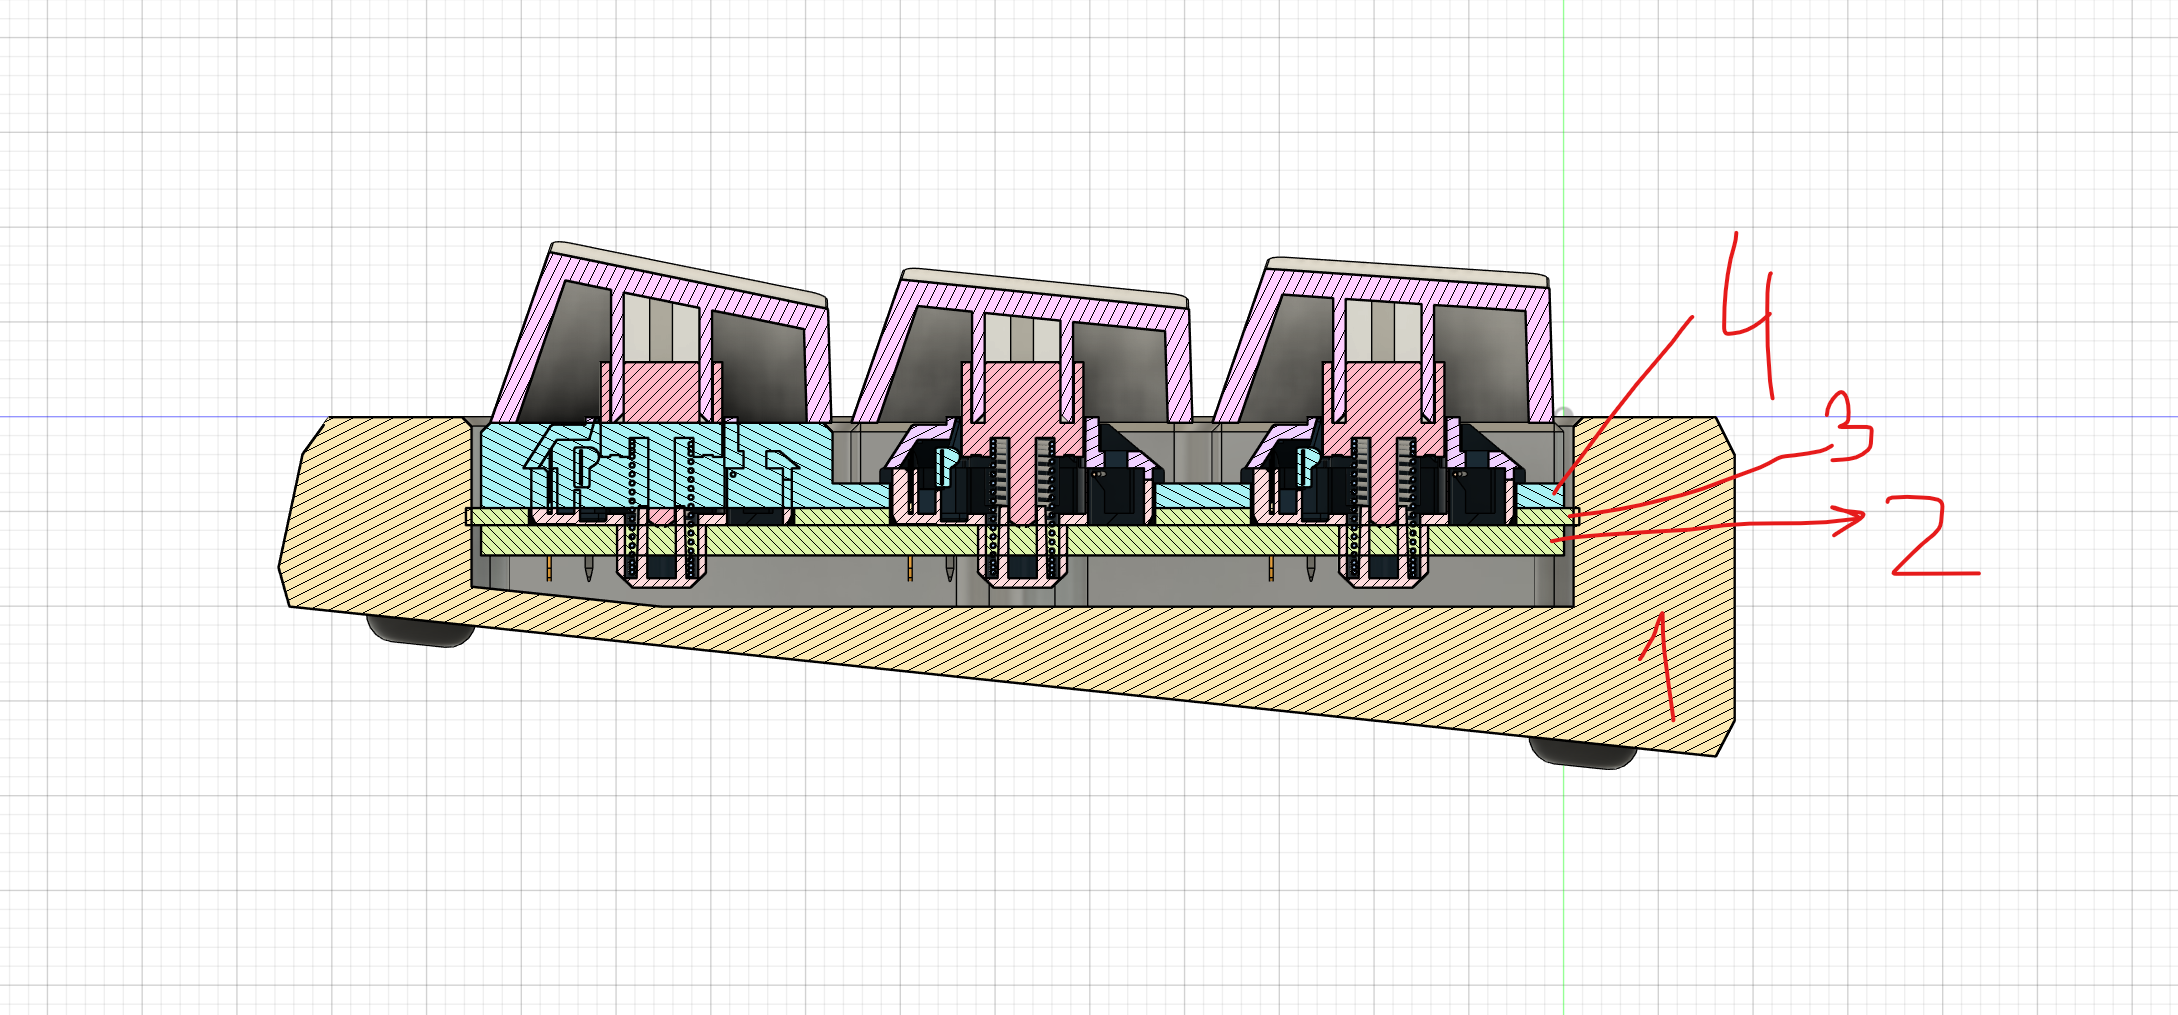The image size is (2178, 1015).
Task: Click the handwritten red number 3
Action: coord(1849,430)
